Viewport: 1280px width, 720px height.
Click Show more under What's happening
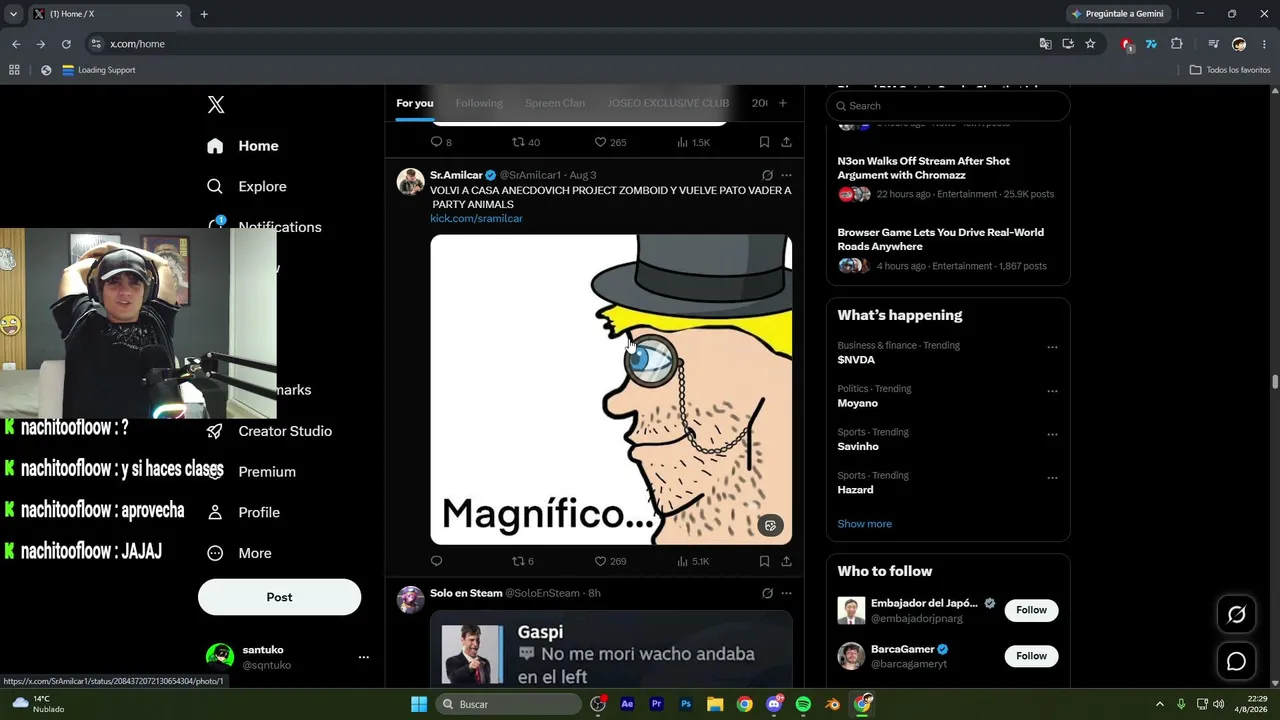tap(864, 524)
